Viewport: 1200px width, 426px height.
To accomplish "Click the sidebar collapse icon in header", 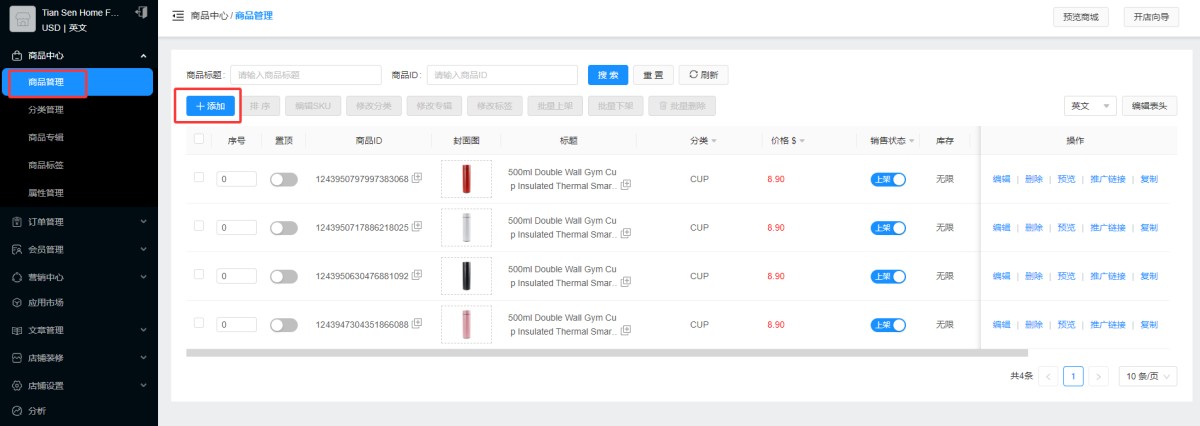I will tap(178, 16).
